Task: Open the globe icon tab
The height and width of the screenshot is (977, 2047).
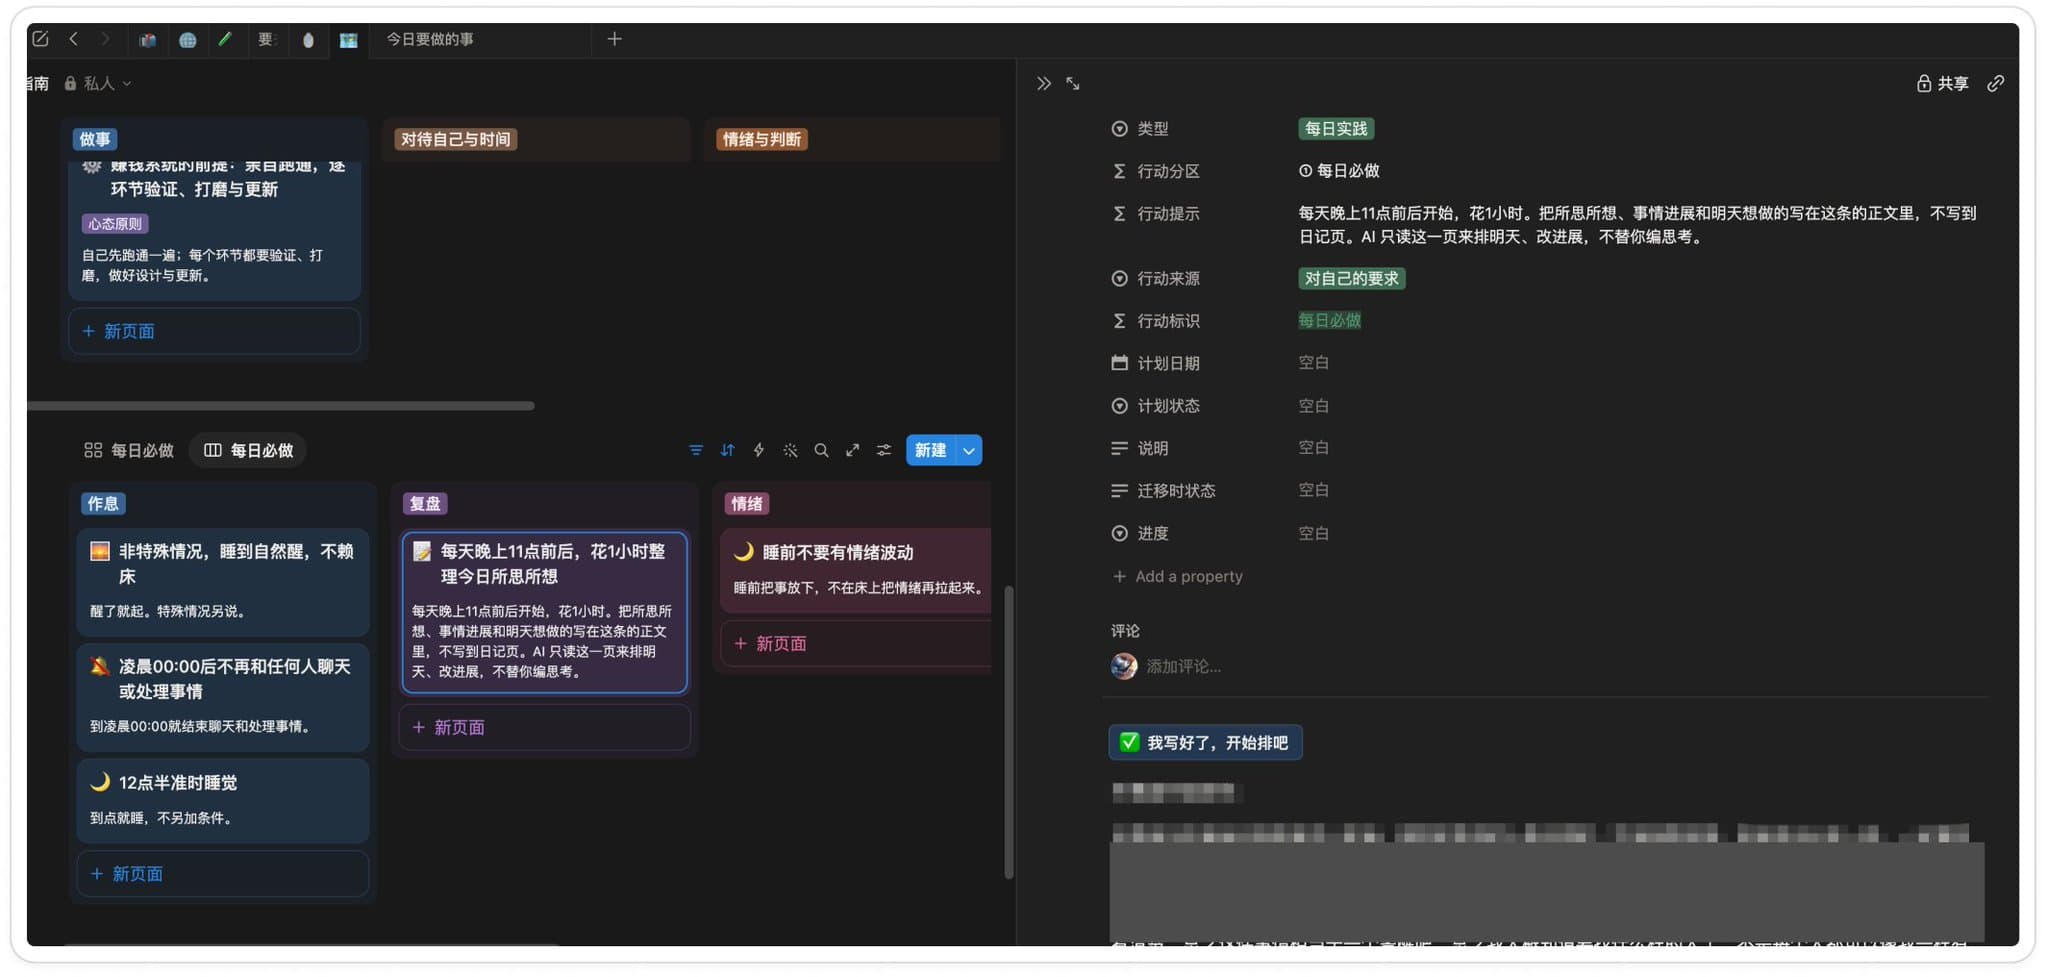Action: tap(187, 40)
